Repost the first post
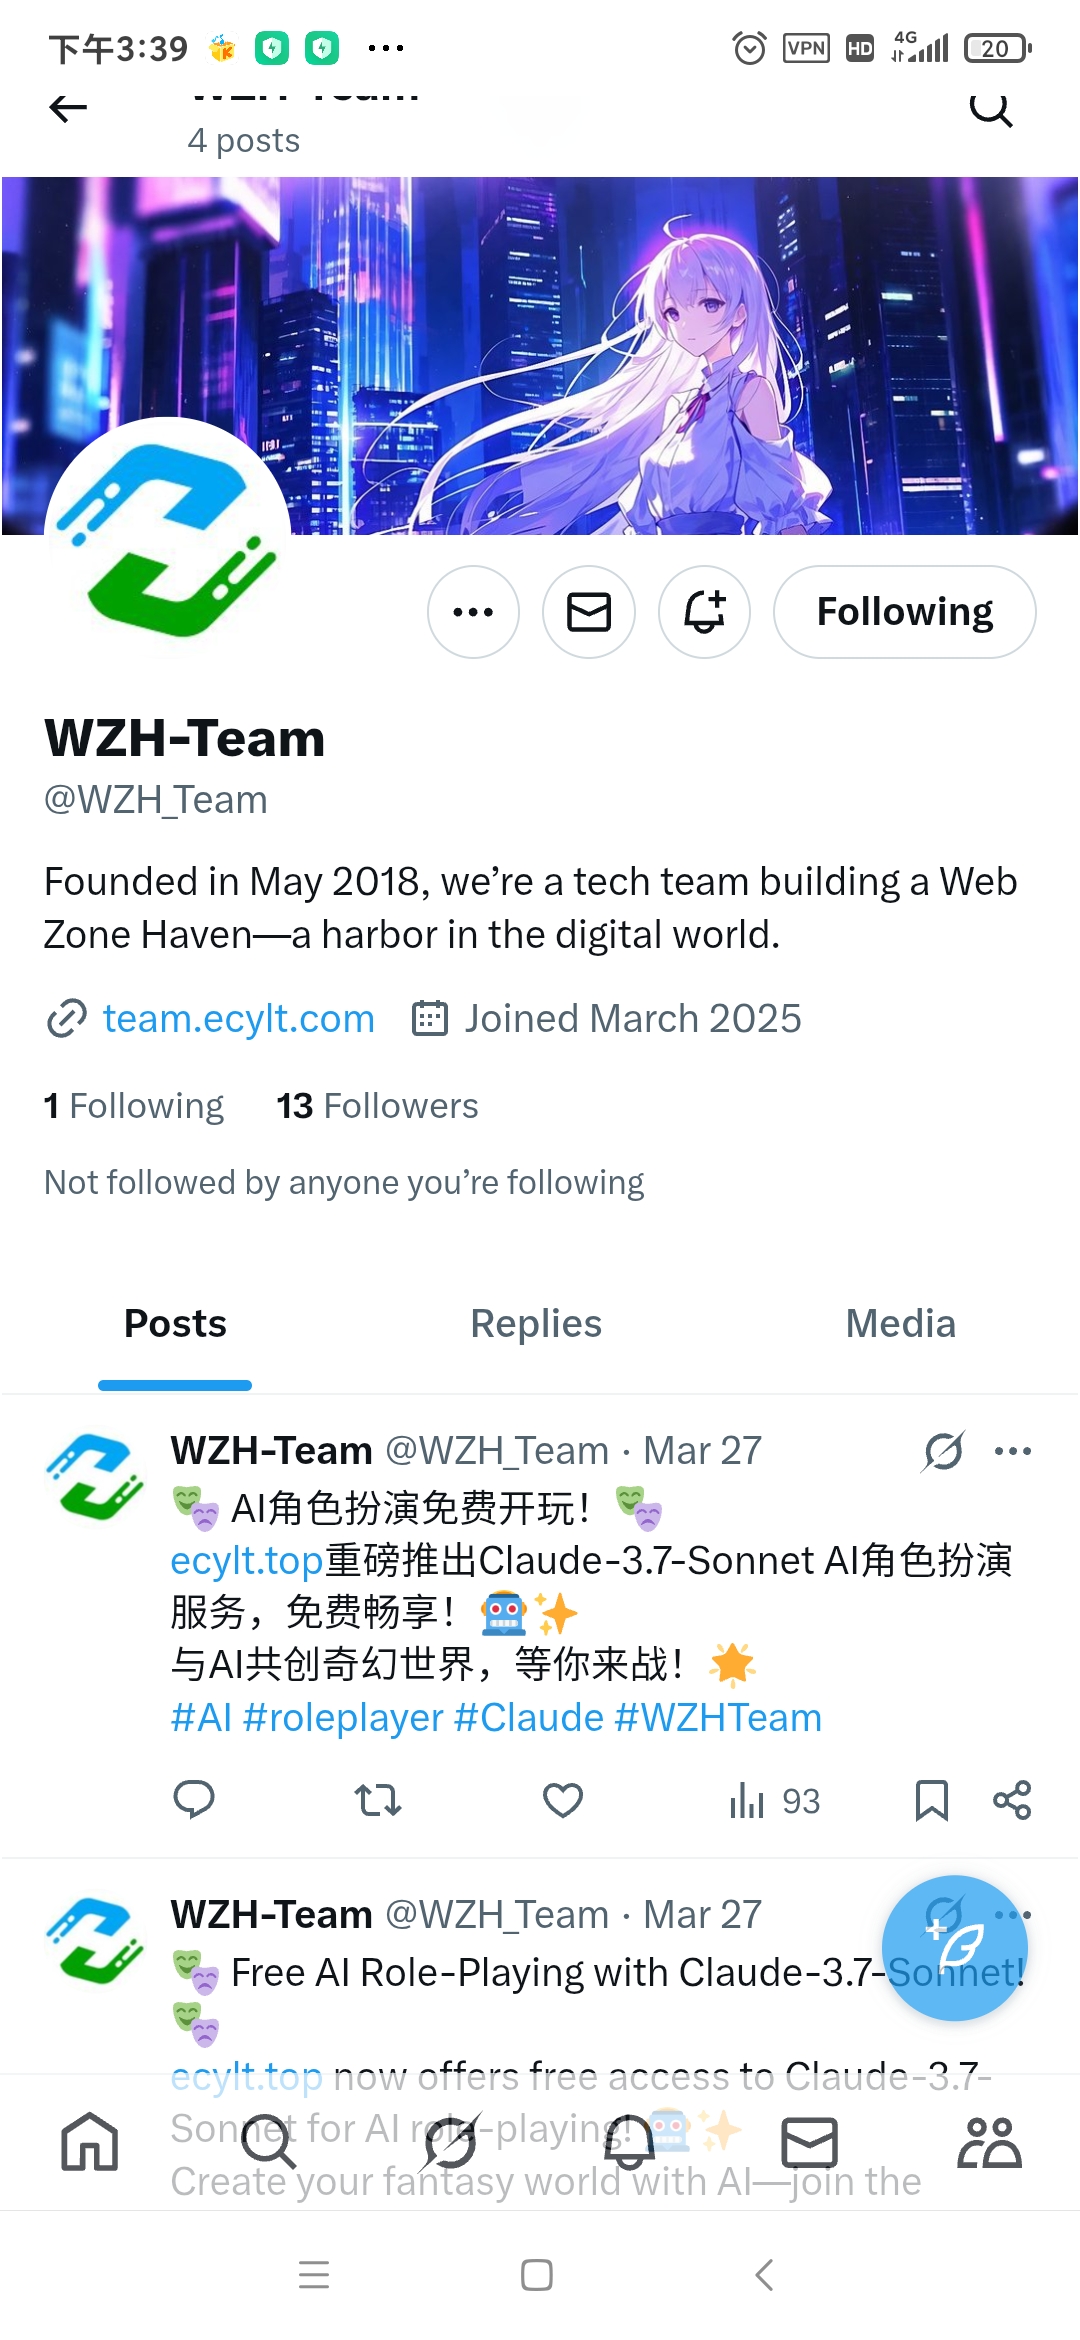 (378, 1800)
